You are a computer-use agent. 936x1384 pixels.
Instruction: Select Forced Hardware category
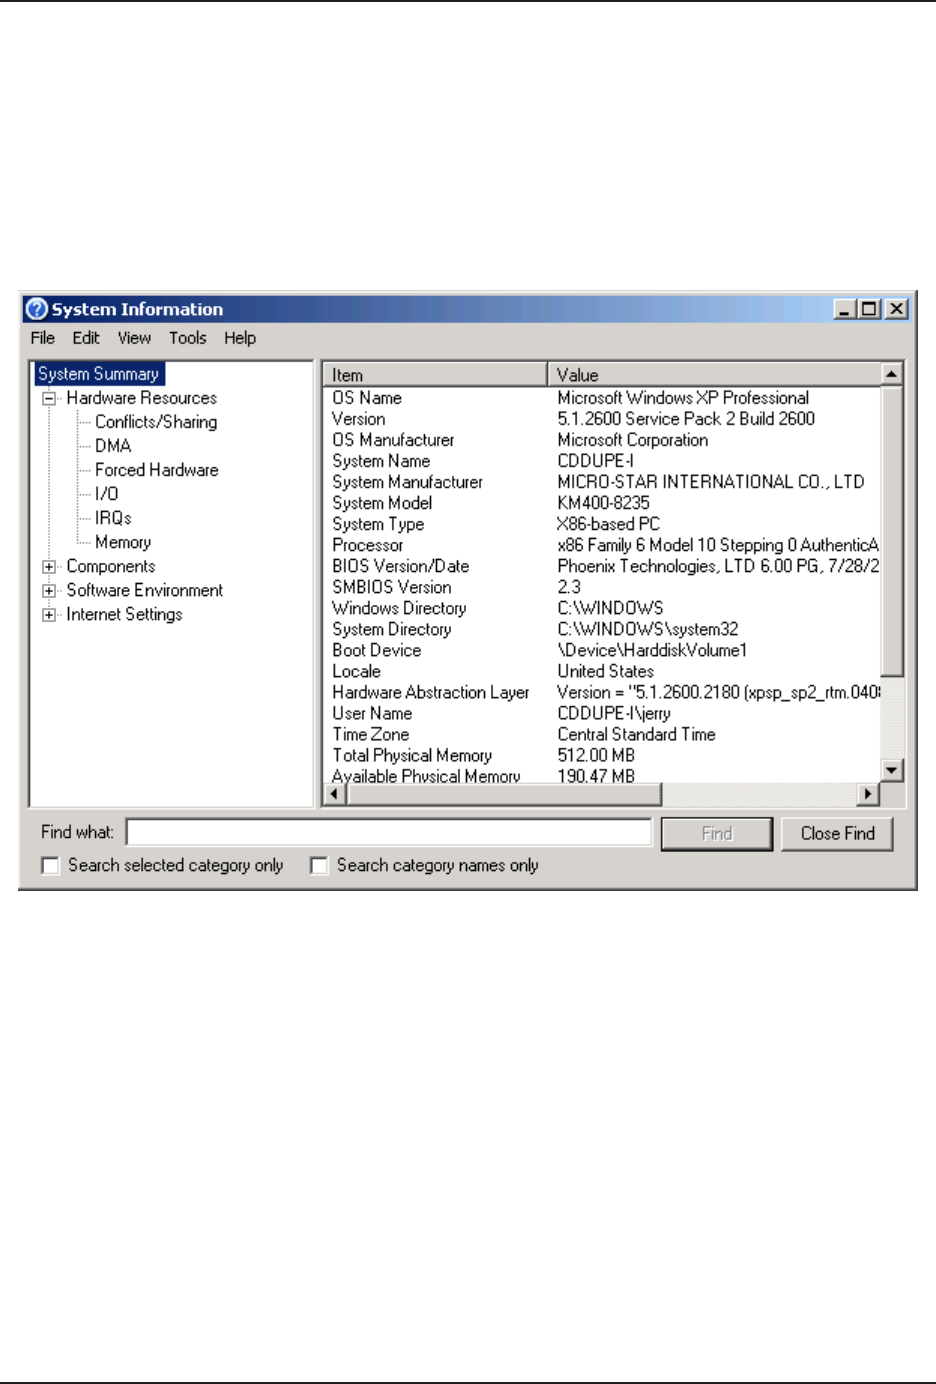click(x=157, y=470)
